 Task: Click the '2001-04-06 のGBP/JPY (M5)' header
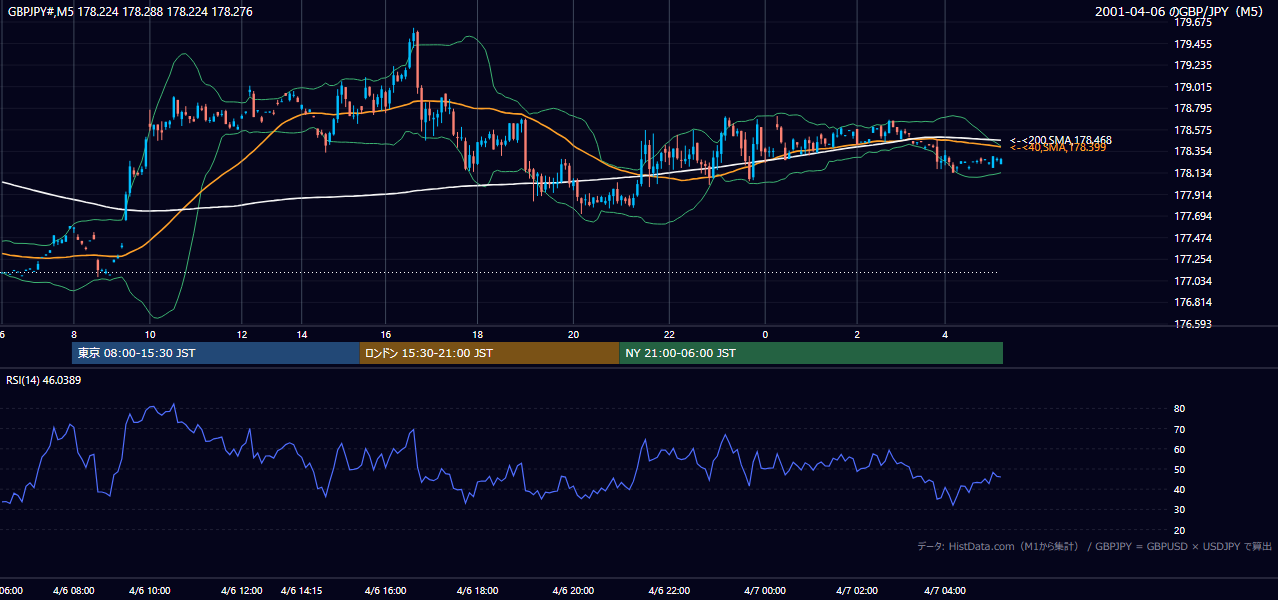coord(1181,11)
